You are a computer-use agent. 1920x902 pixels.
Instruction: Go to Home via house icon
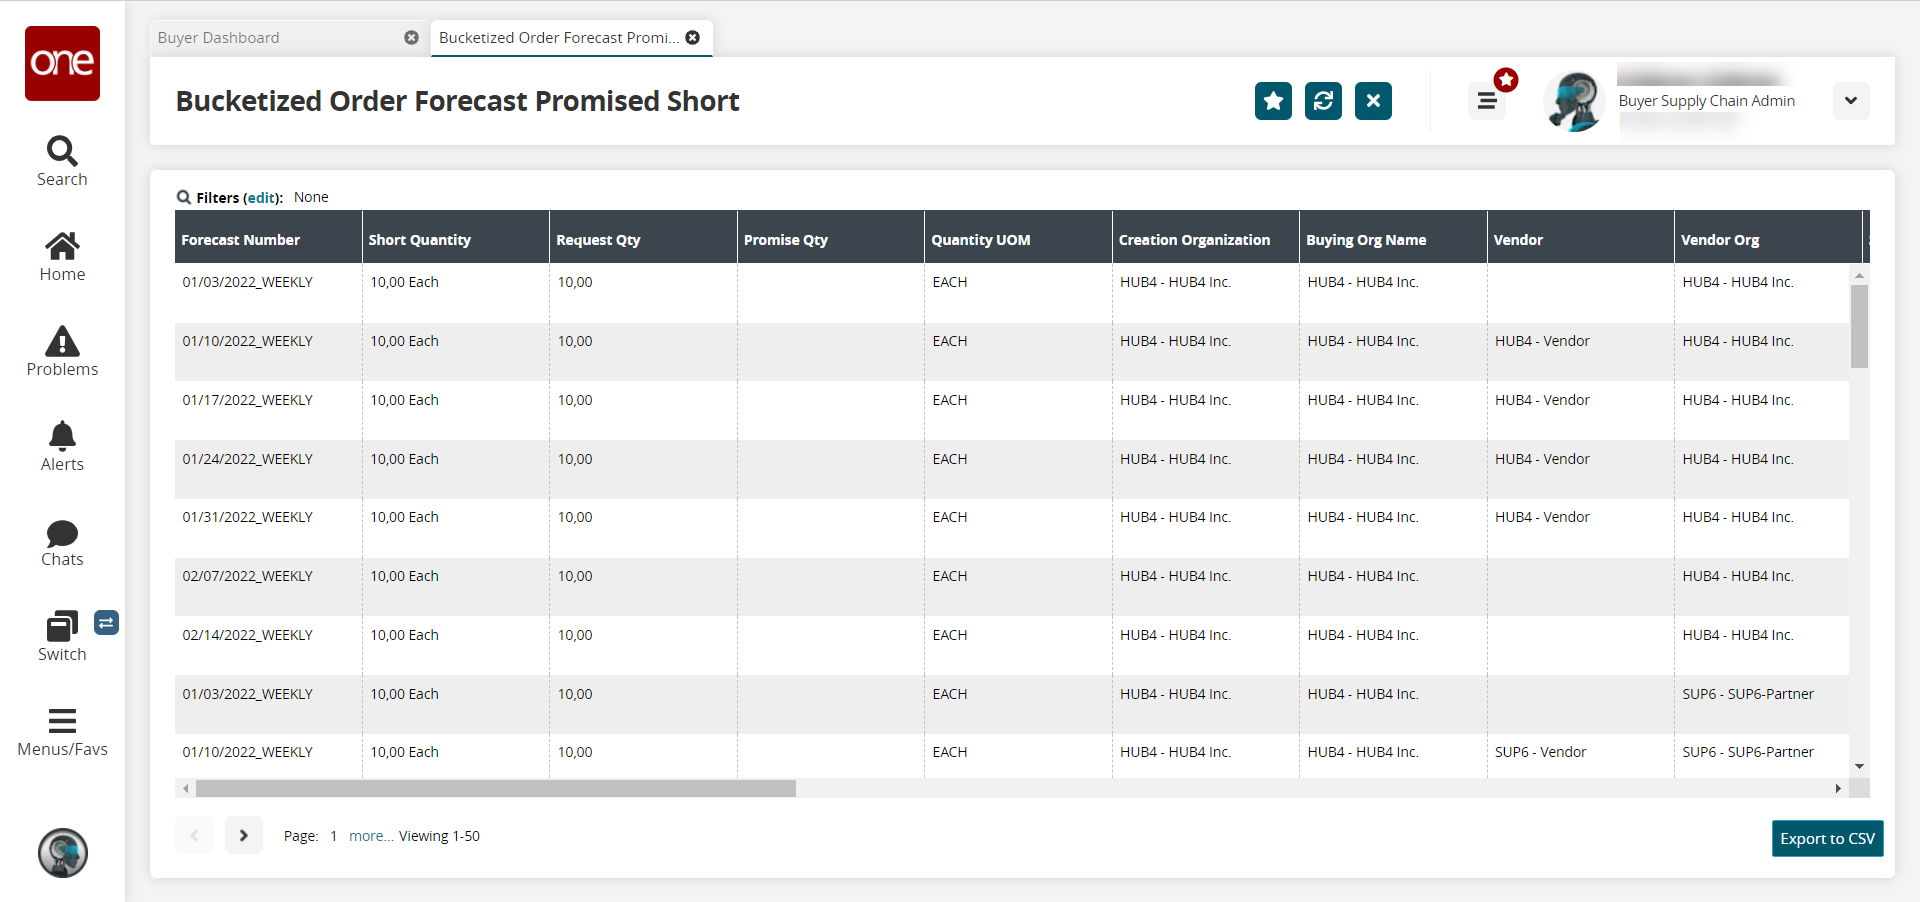pos(62,246)
